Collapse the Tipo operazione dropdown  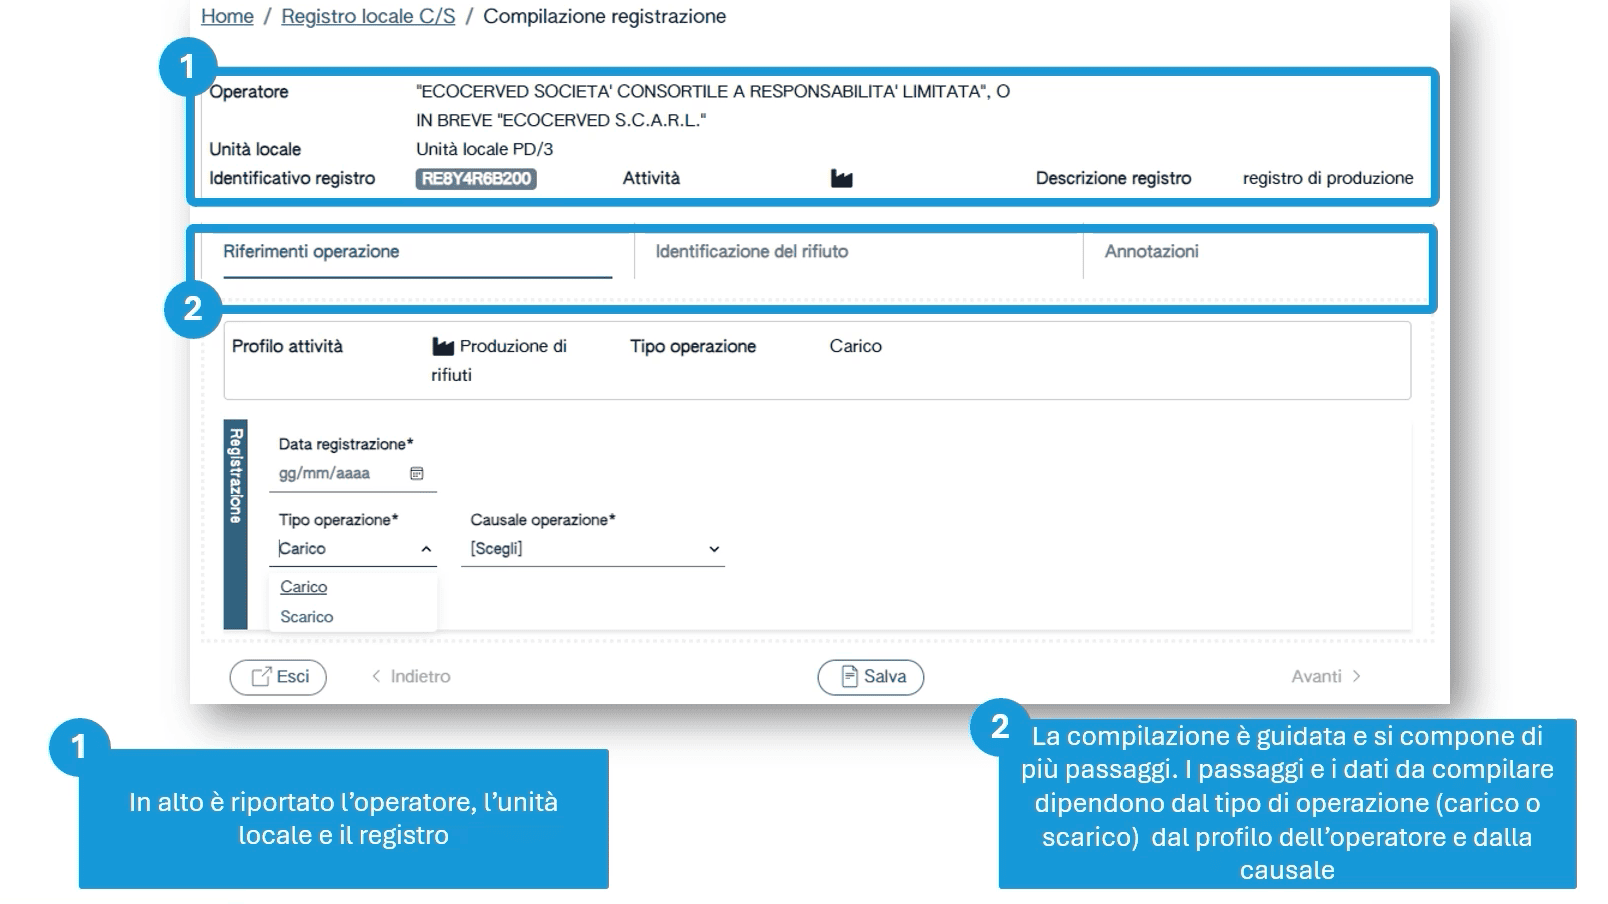point(426,549)
